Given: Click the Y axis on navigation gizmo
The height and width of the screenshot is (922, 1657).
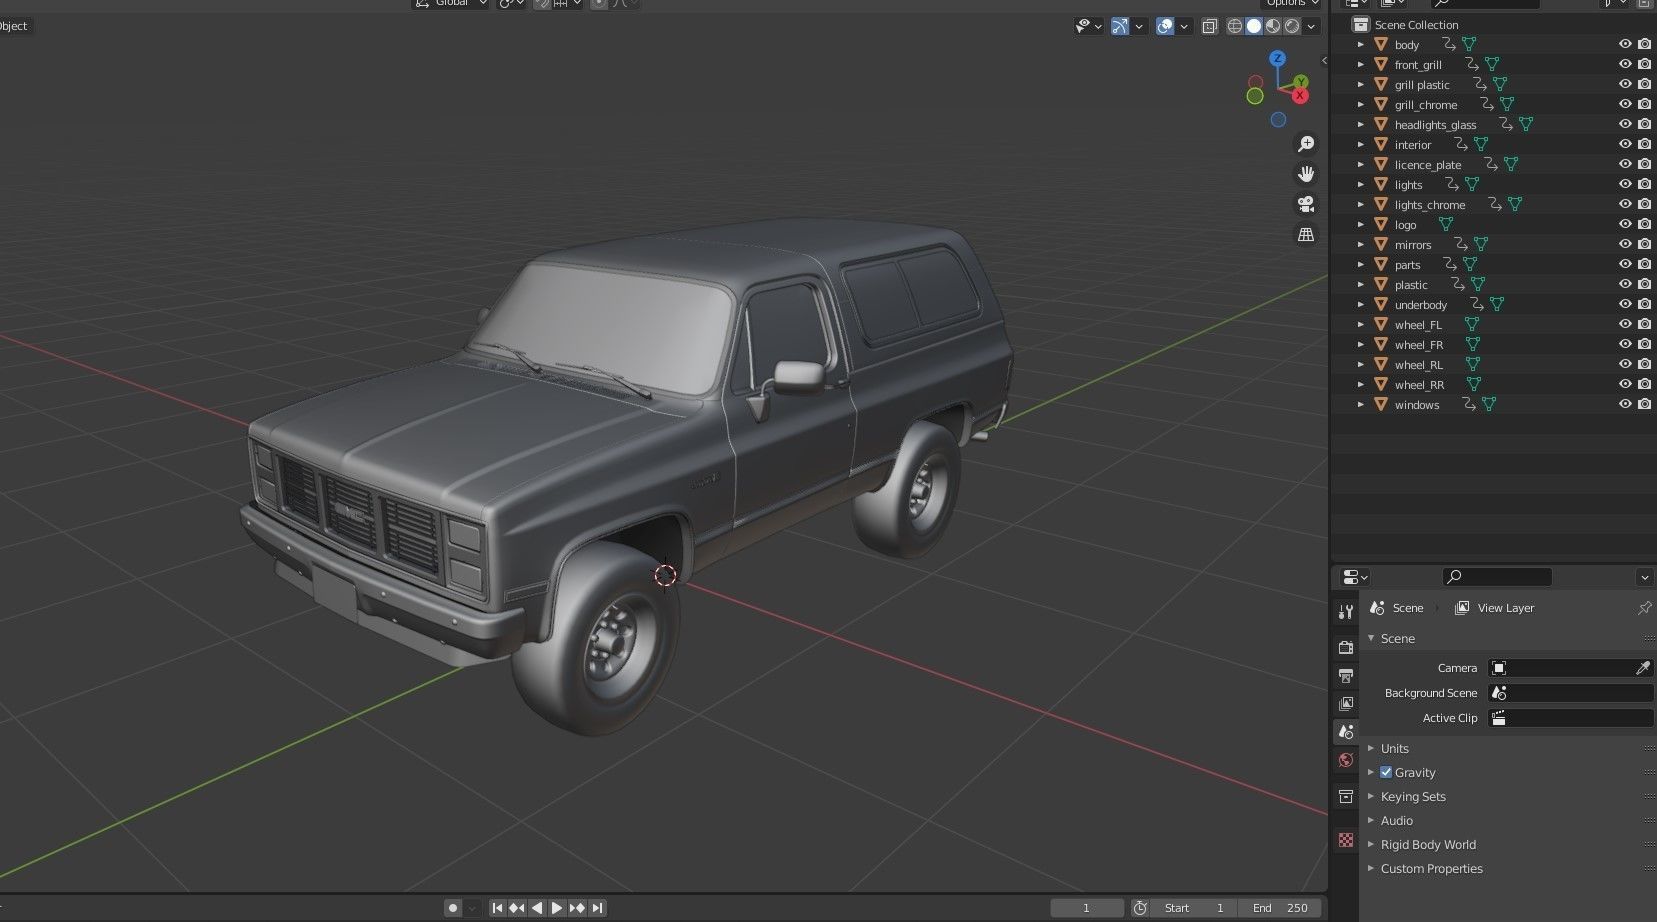Looking at the screenshot, I should click(x=1300, y=82).
